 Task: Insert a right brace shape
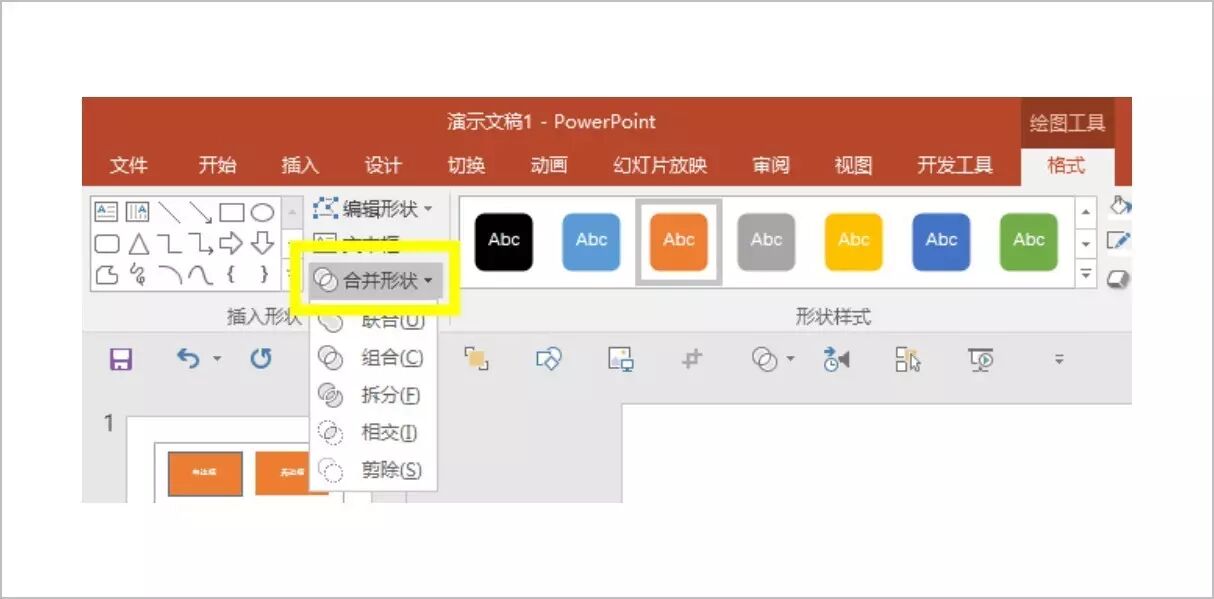[x=263, y=274]
